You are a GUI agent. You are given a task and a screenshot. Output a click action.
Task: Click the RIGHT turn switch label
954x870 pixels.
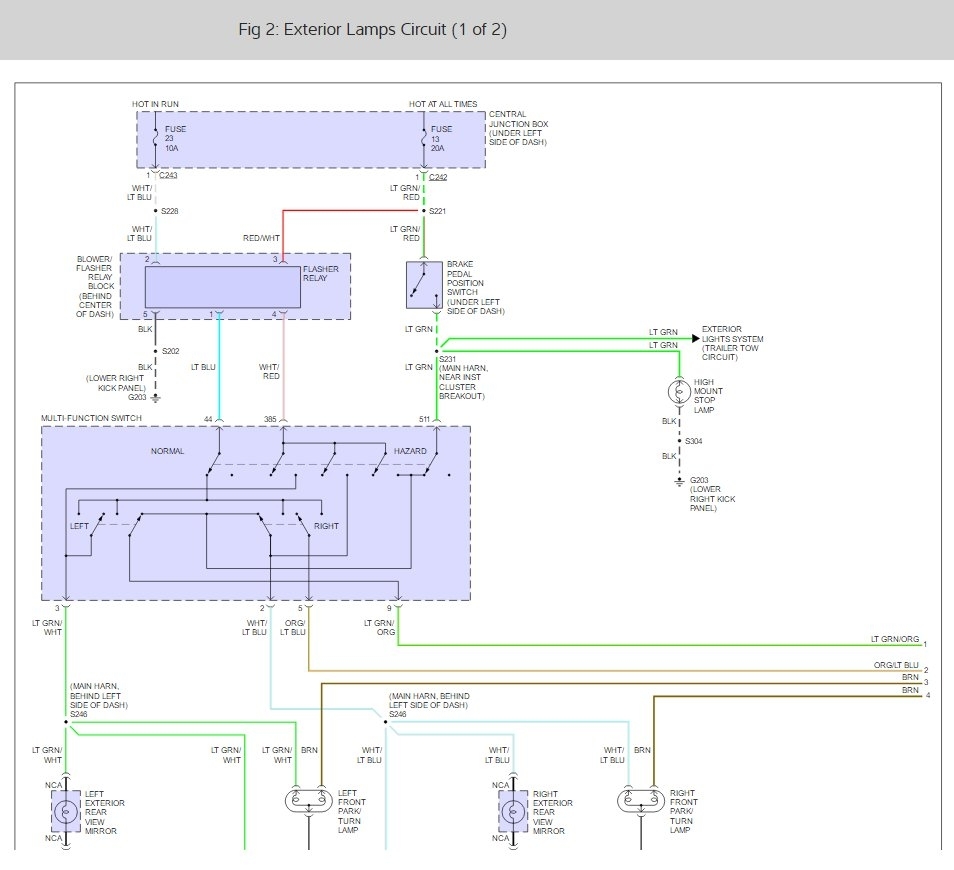coord(326,526)
